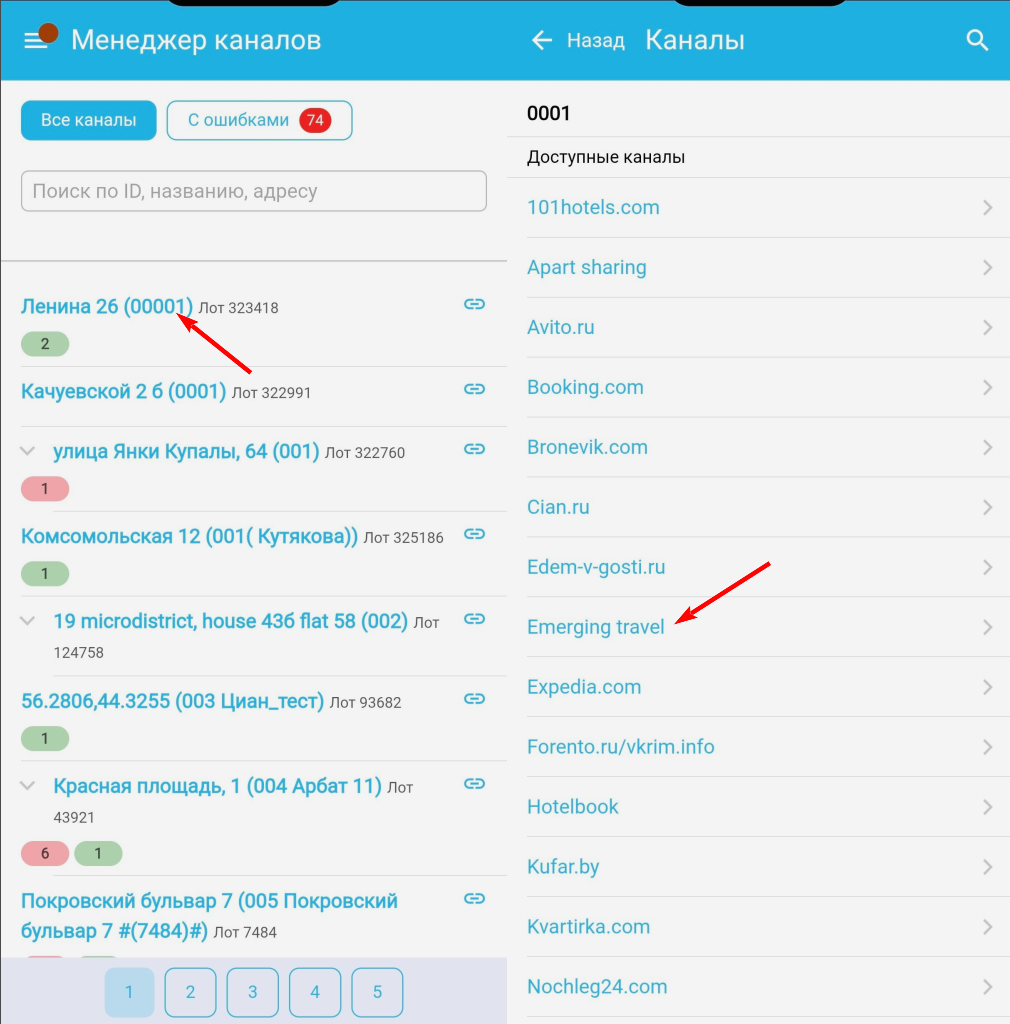This screenshot has width=1010, height=1024.
Task: Open 19 microdistrict, house 436 listing
Action: [230, 621]
